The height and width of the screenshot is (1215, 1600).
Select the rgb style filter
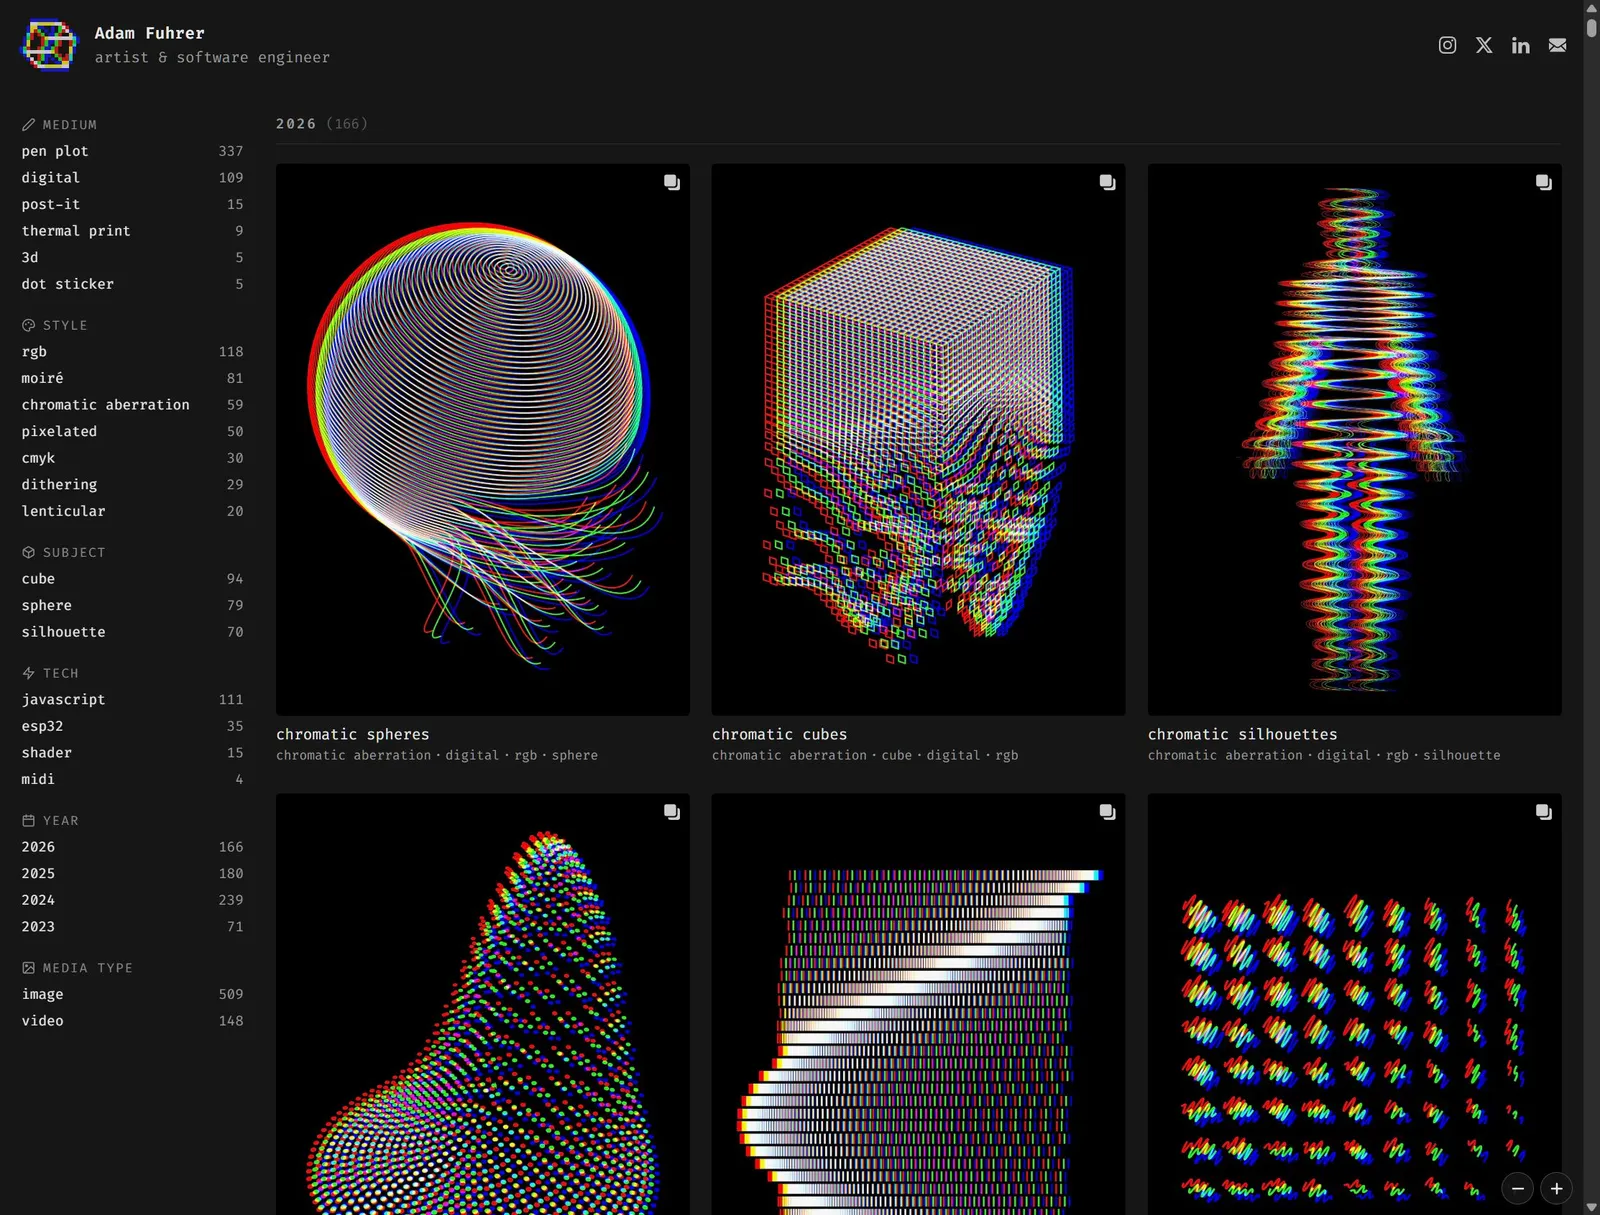click(132, 352)
